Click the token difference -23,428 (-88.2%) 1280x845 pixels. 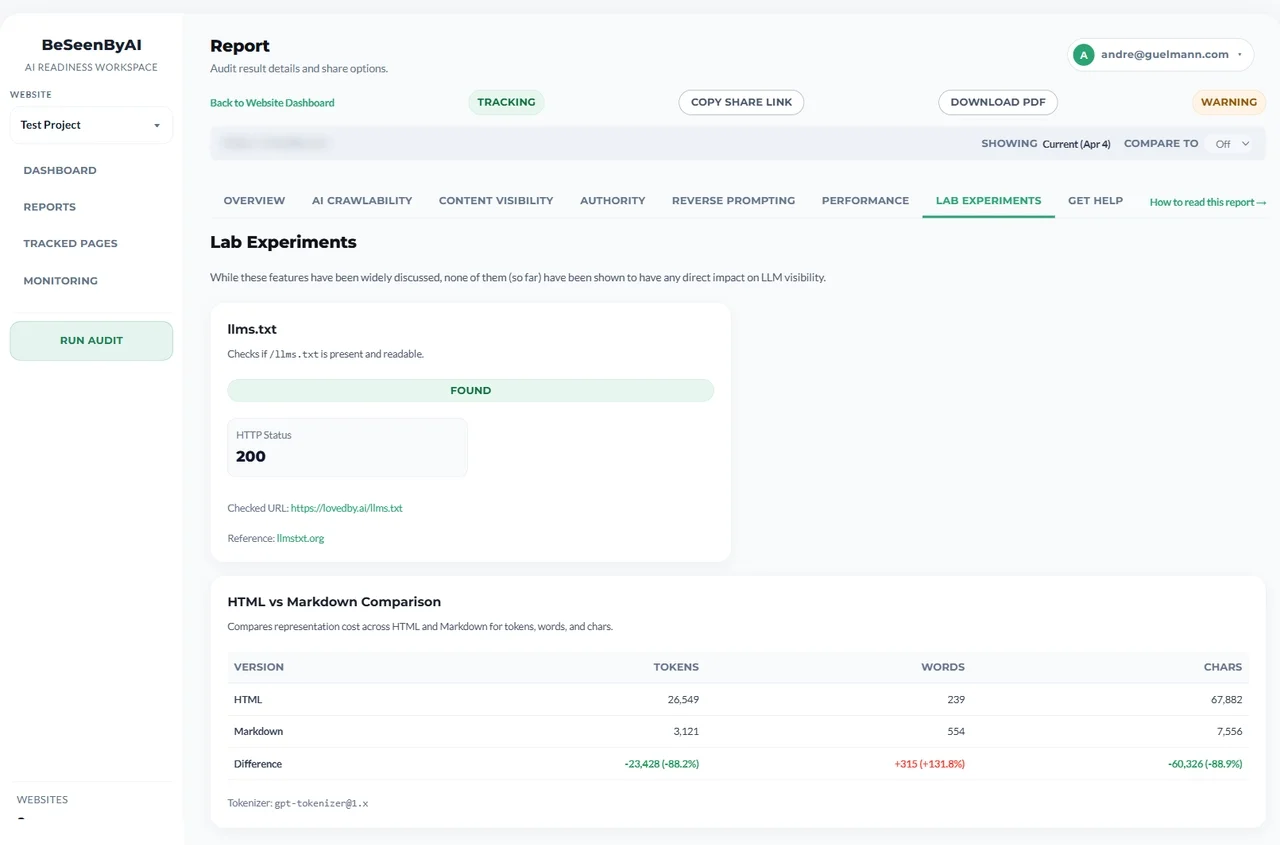point(661,764)
